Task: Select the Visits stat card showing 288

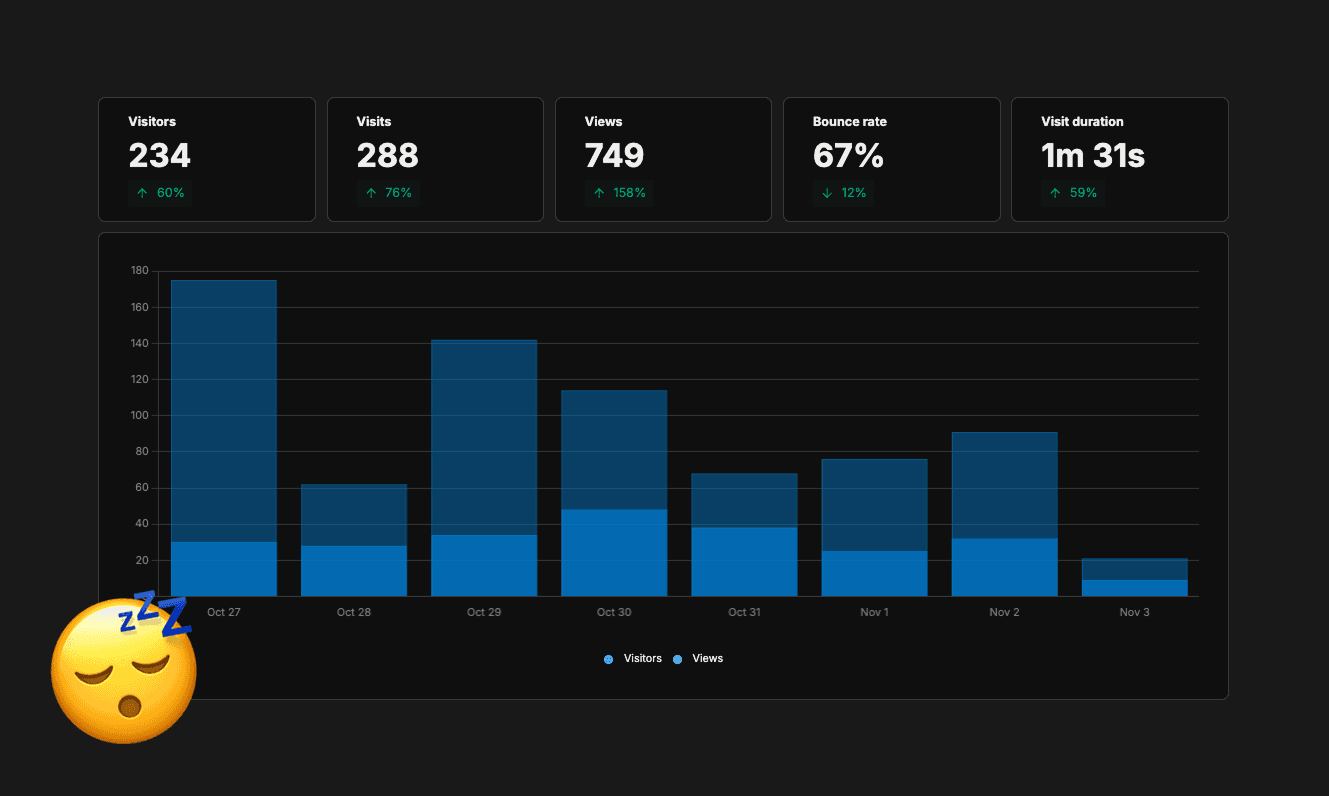Action: 435,159
